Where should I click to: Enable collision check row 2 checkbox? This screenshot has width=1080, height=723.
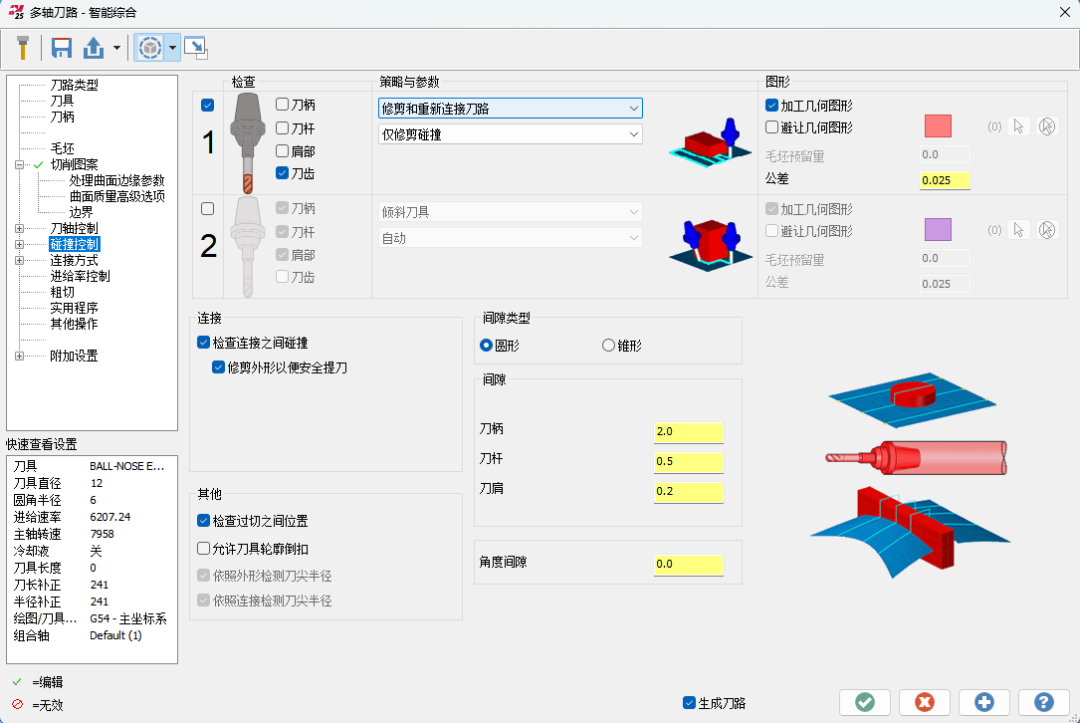pos(207,209)
